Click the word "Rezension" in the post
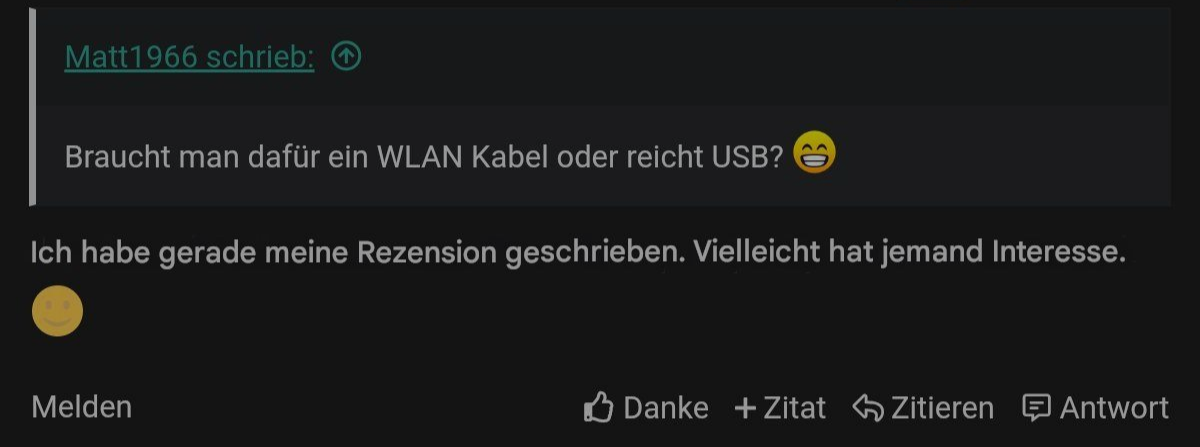The width and height of the screenshot is (1200, 447). 426,254
